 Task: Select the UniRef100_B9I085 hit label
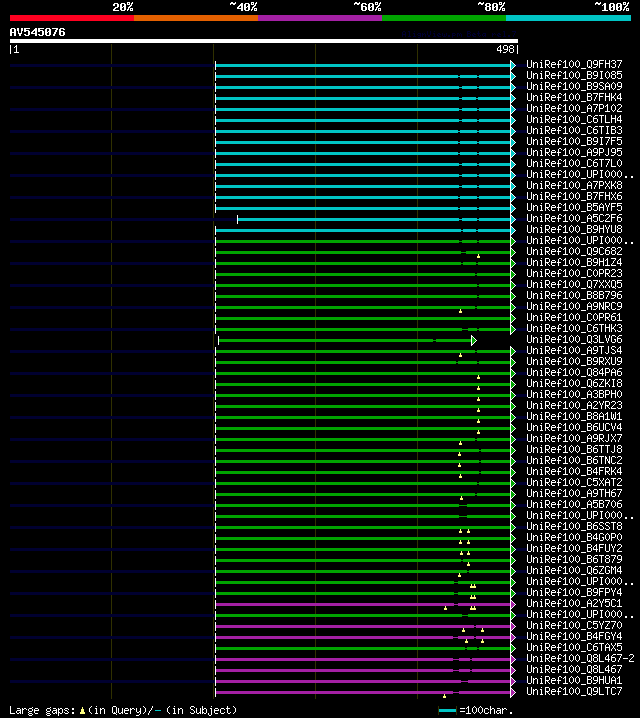pyautogui.click(x=574, y=75)
